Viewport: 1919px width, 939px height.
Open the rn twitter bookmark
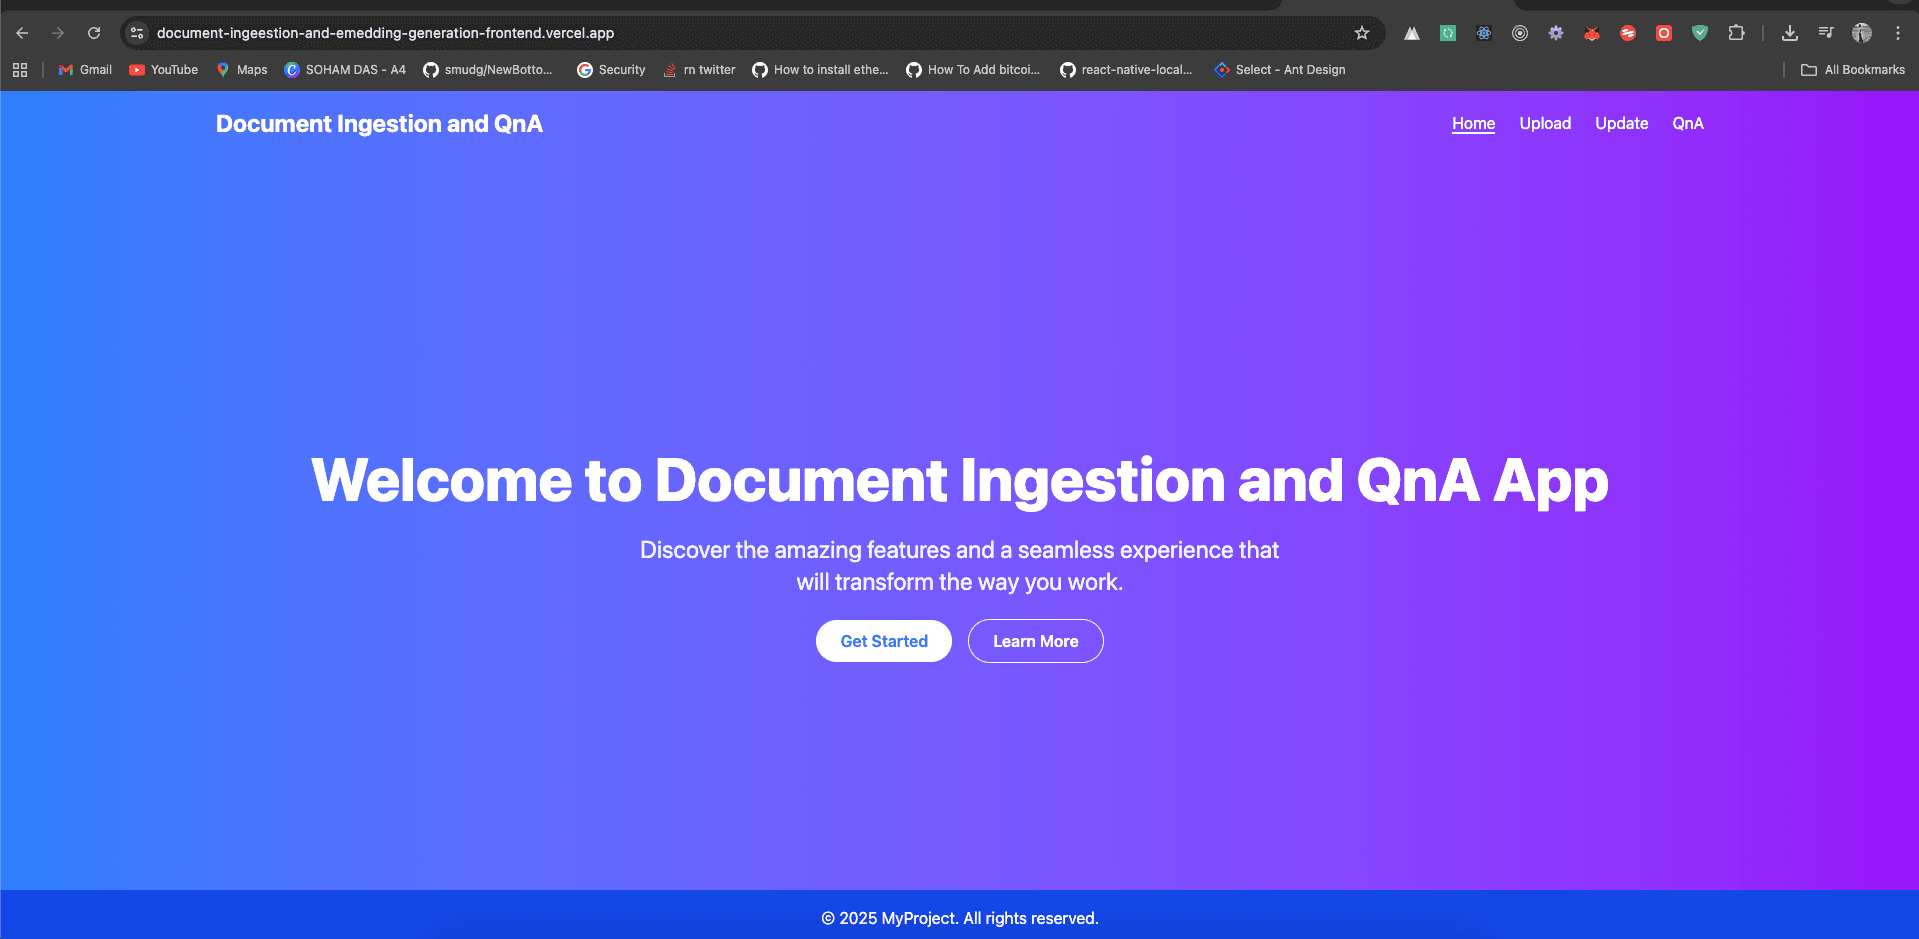coord(699,70)
